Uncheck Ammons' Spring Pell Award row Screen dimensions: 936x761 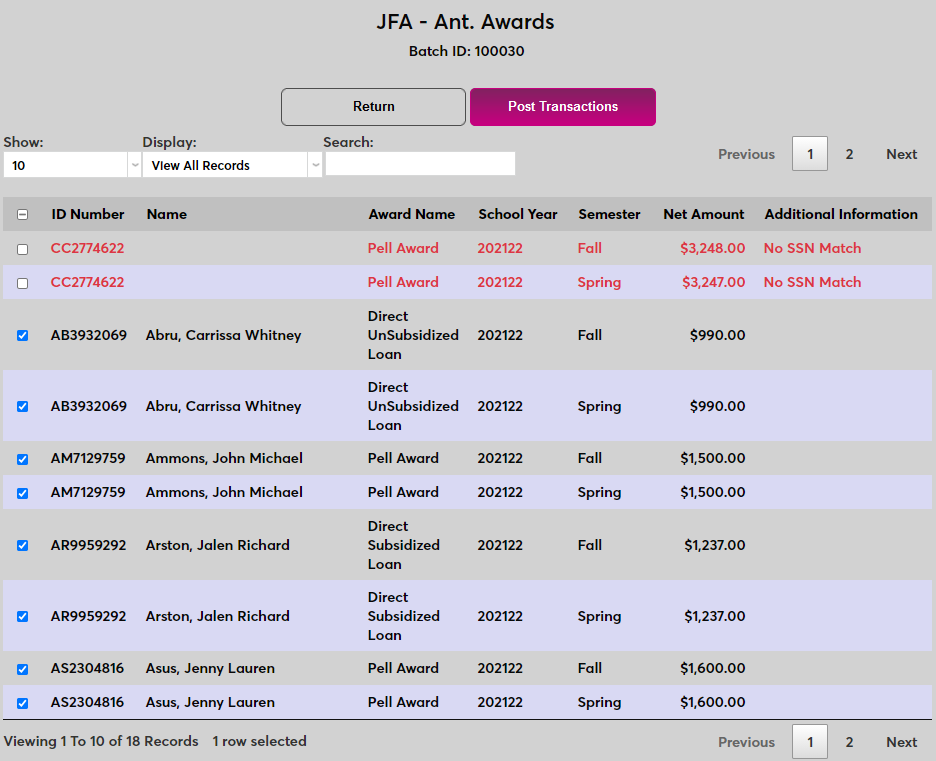[x=22, y=492]
